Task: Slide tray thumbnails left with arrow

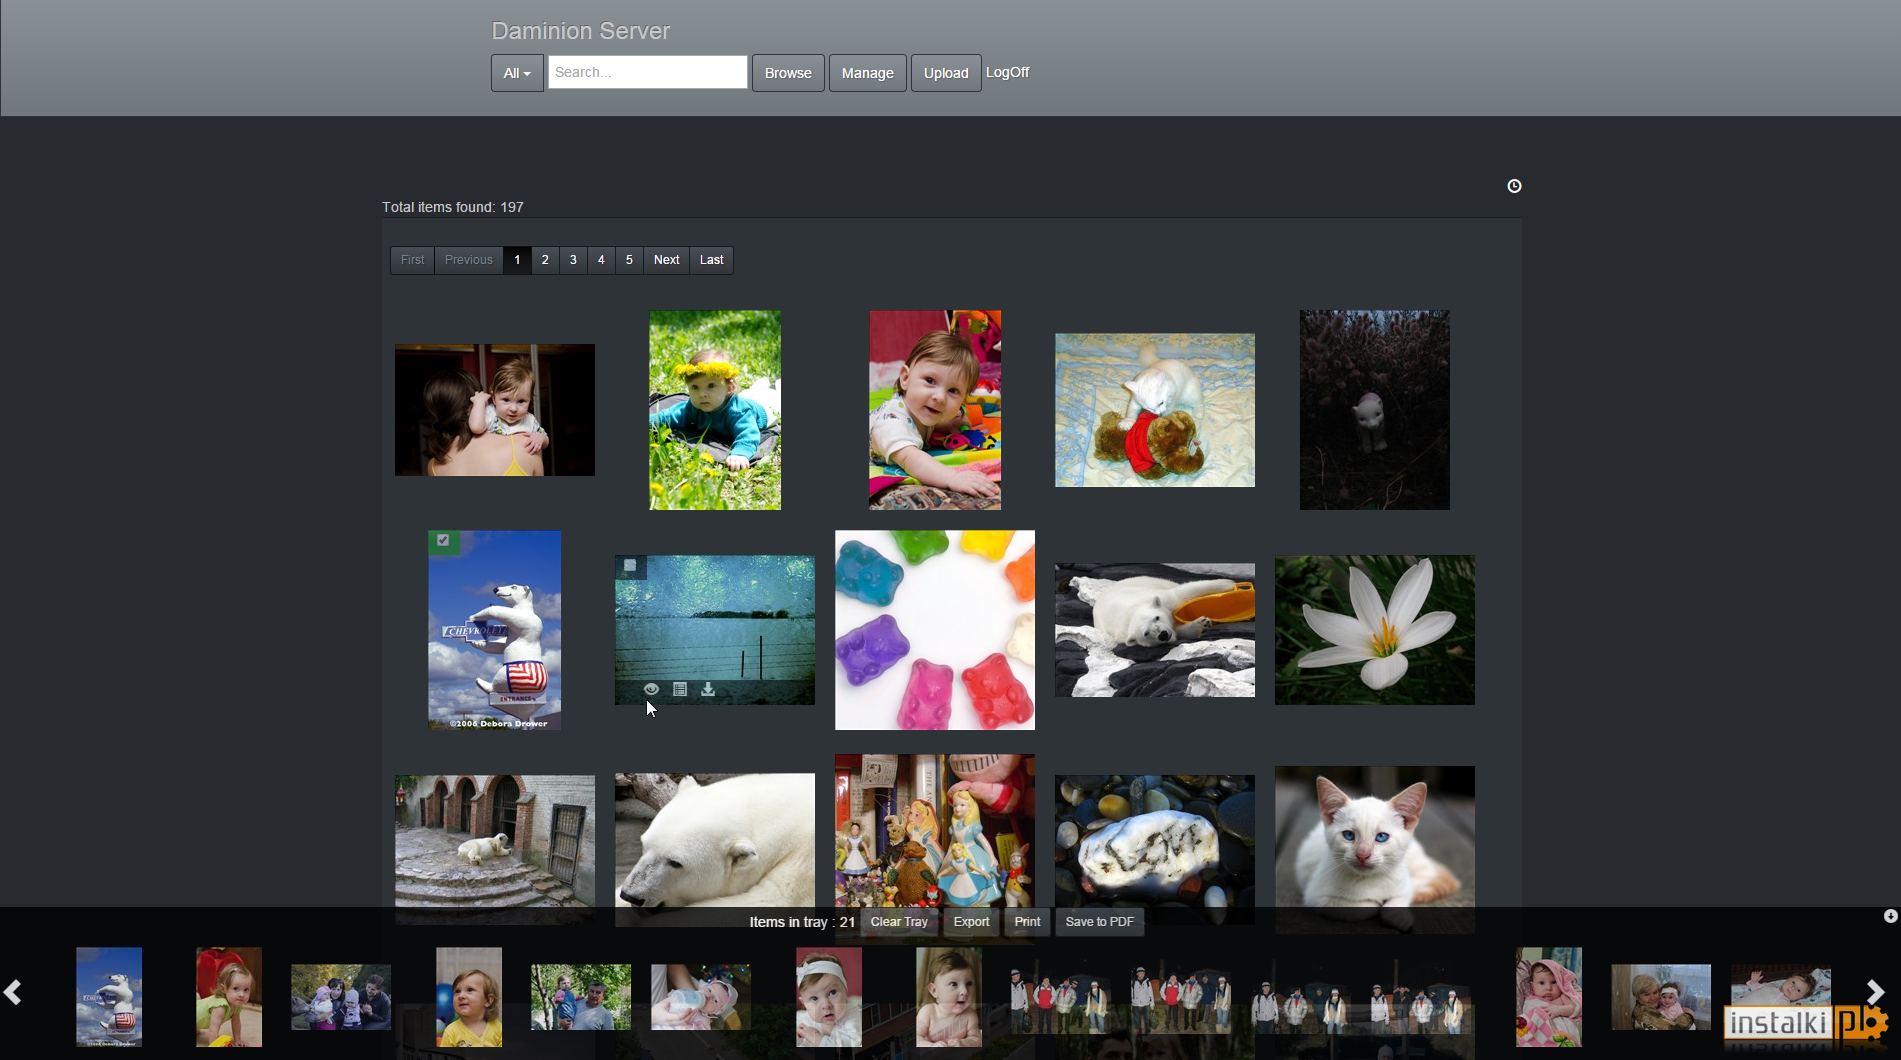Action: coord(13,992)
